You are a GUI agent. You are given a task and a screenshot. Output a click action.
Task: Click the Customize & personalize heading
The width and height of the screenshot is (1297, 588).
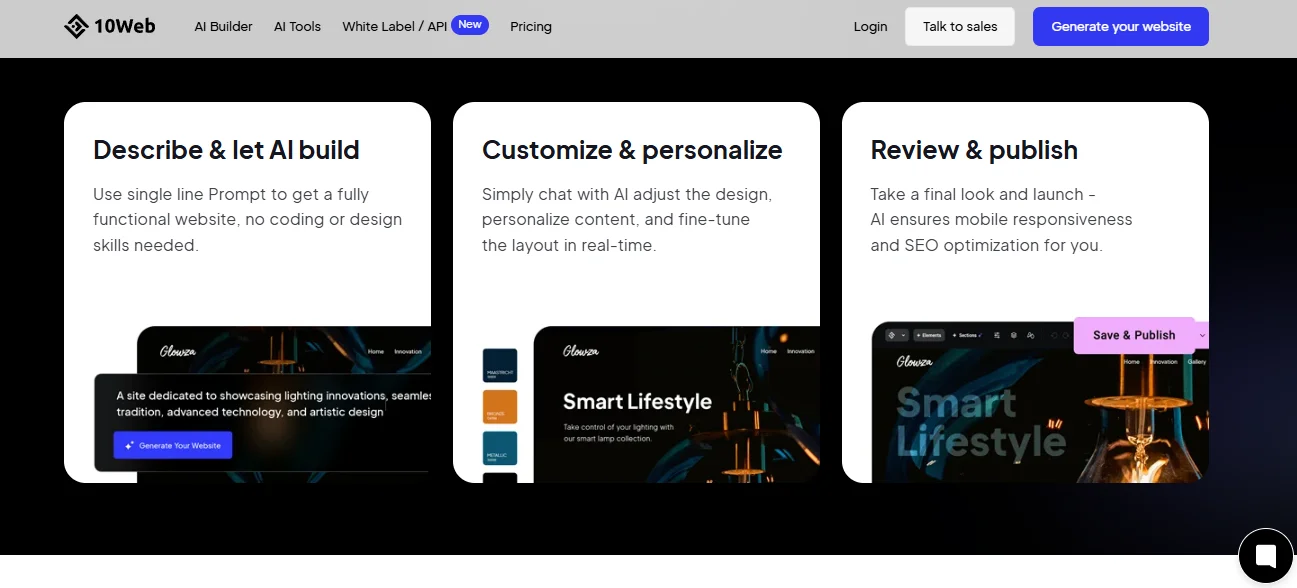[x=632, y=150]
